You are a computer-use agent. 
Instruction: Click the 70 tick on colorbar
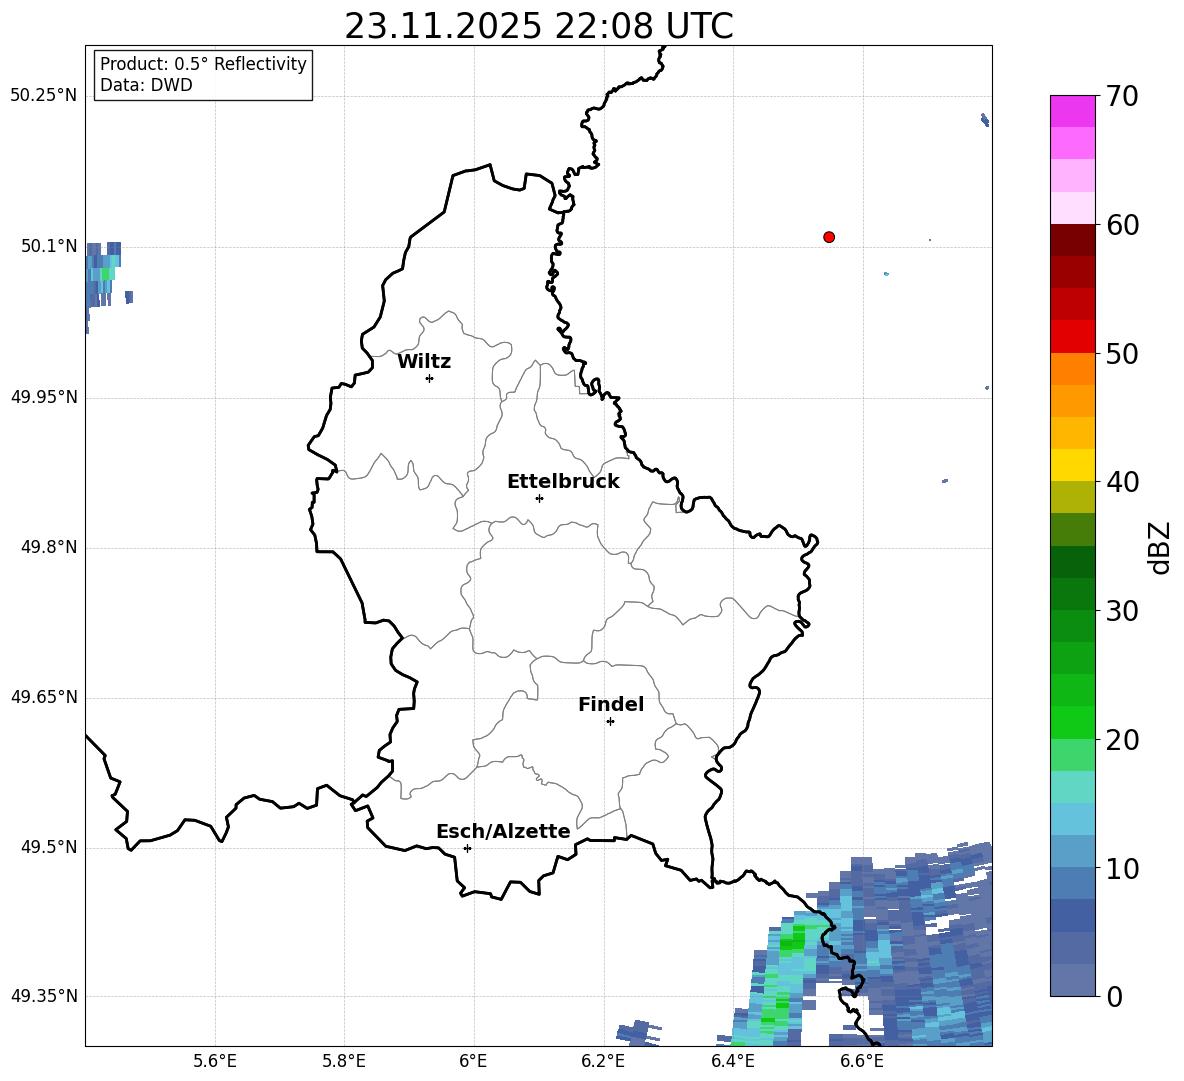[1121, 96]
